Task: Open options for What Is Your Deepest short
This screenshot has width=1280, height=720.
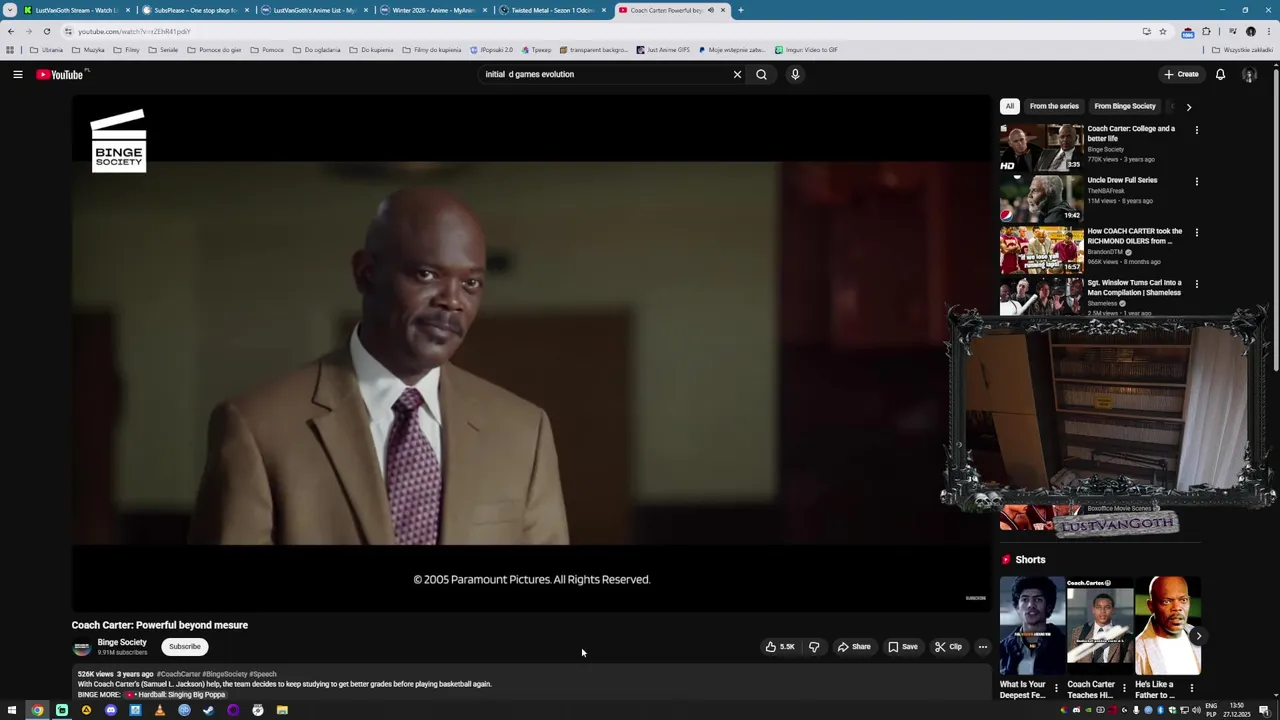Action: pyautogui.click(x=1056, y=688)
